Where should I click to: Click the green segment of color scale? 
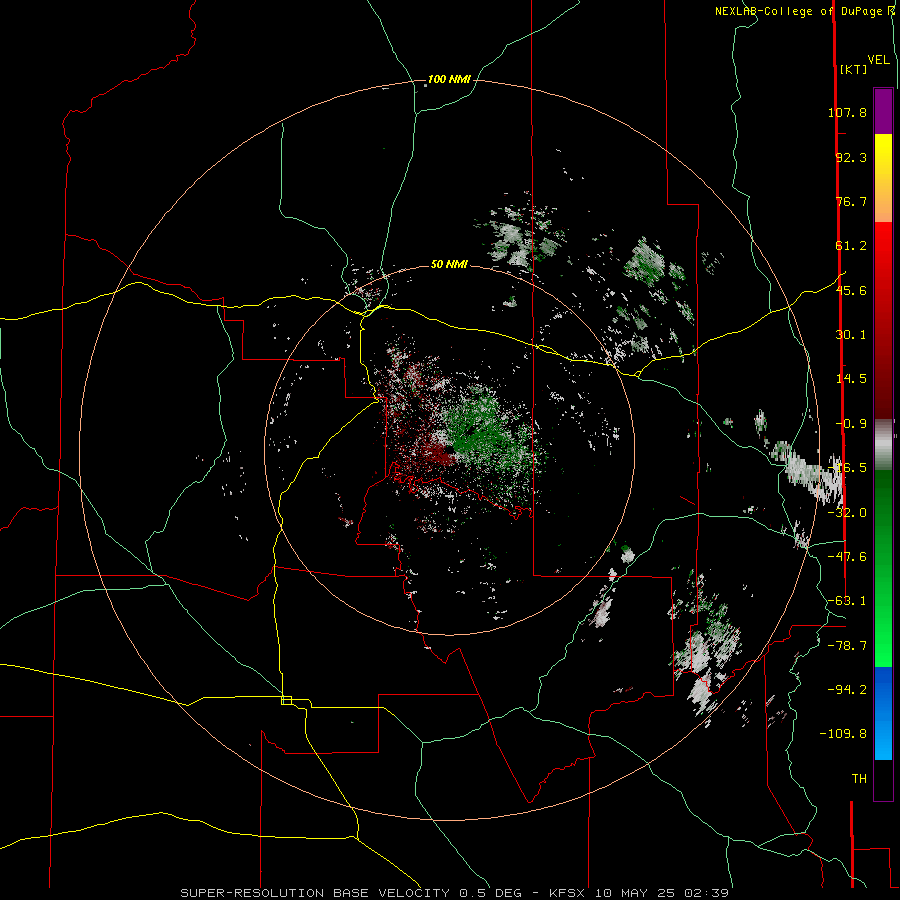click(883, 568)
